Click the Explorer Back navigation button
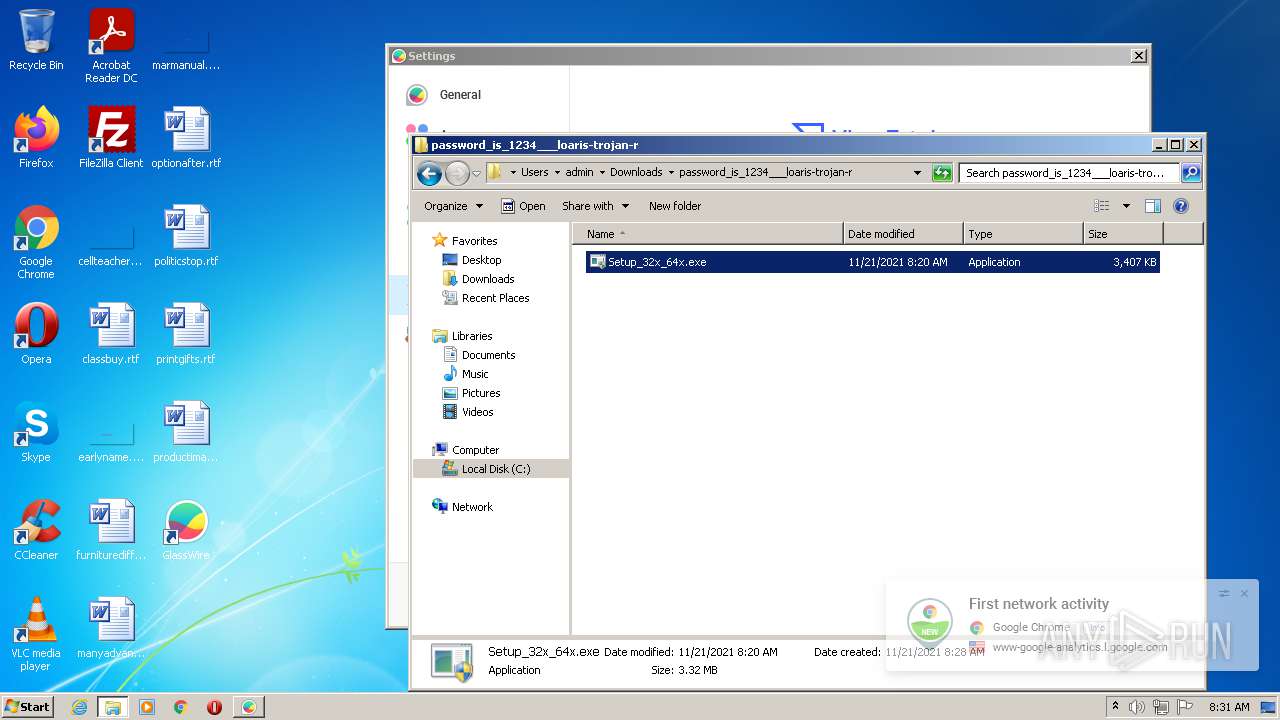 click(430, 173)
